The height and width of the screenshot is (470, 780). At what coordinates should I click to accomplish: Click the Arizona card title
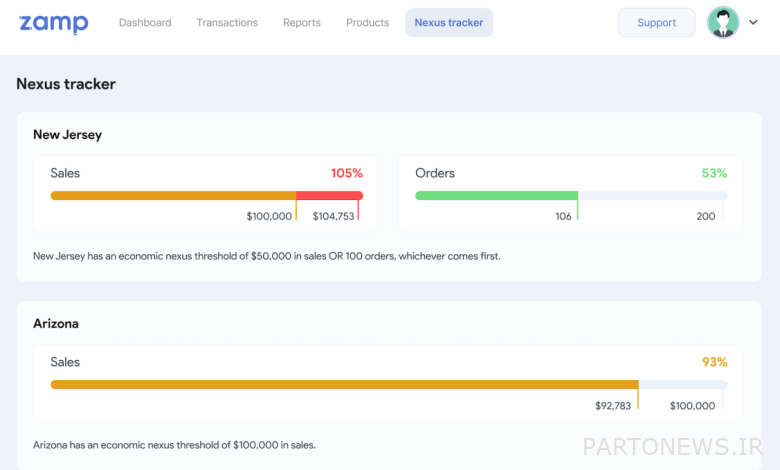[56, 324]
